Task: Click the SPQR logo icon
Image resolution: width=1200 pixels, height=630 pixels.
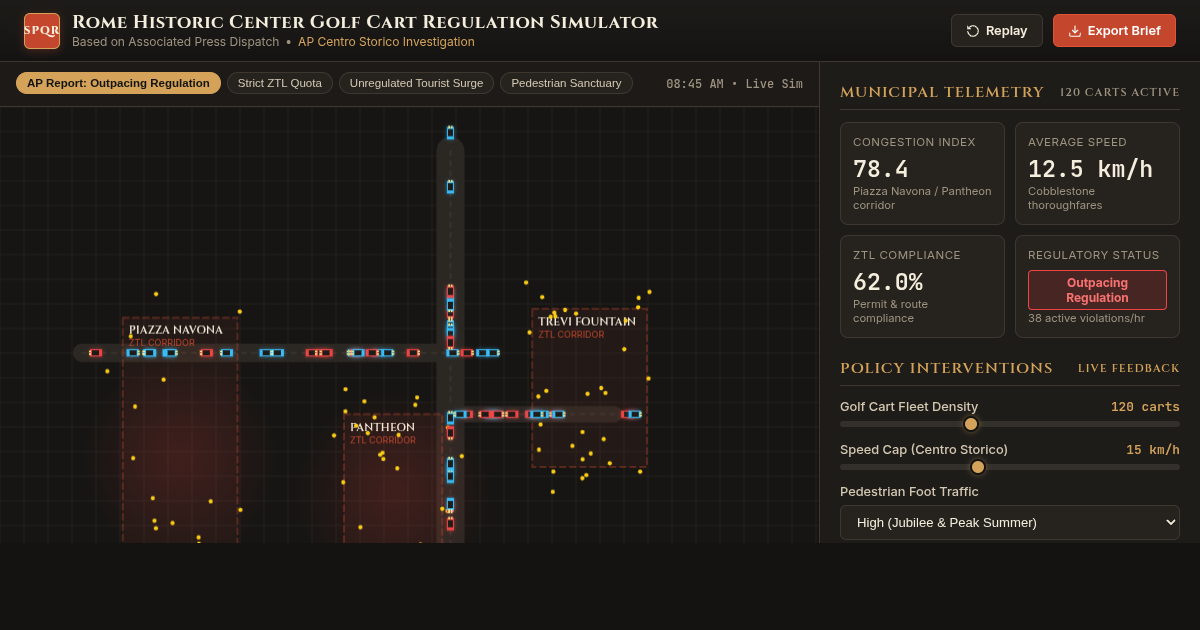Action: coord(42,31)
